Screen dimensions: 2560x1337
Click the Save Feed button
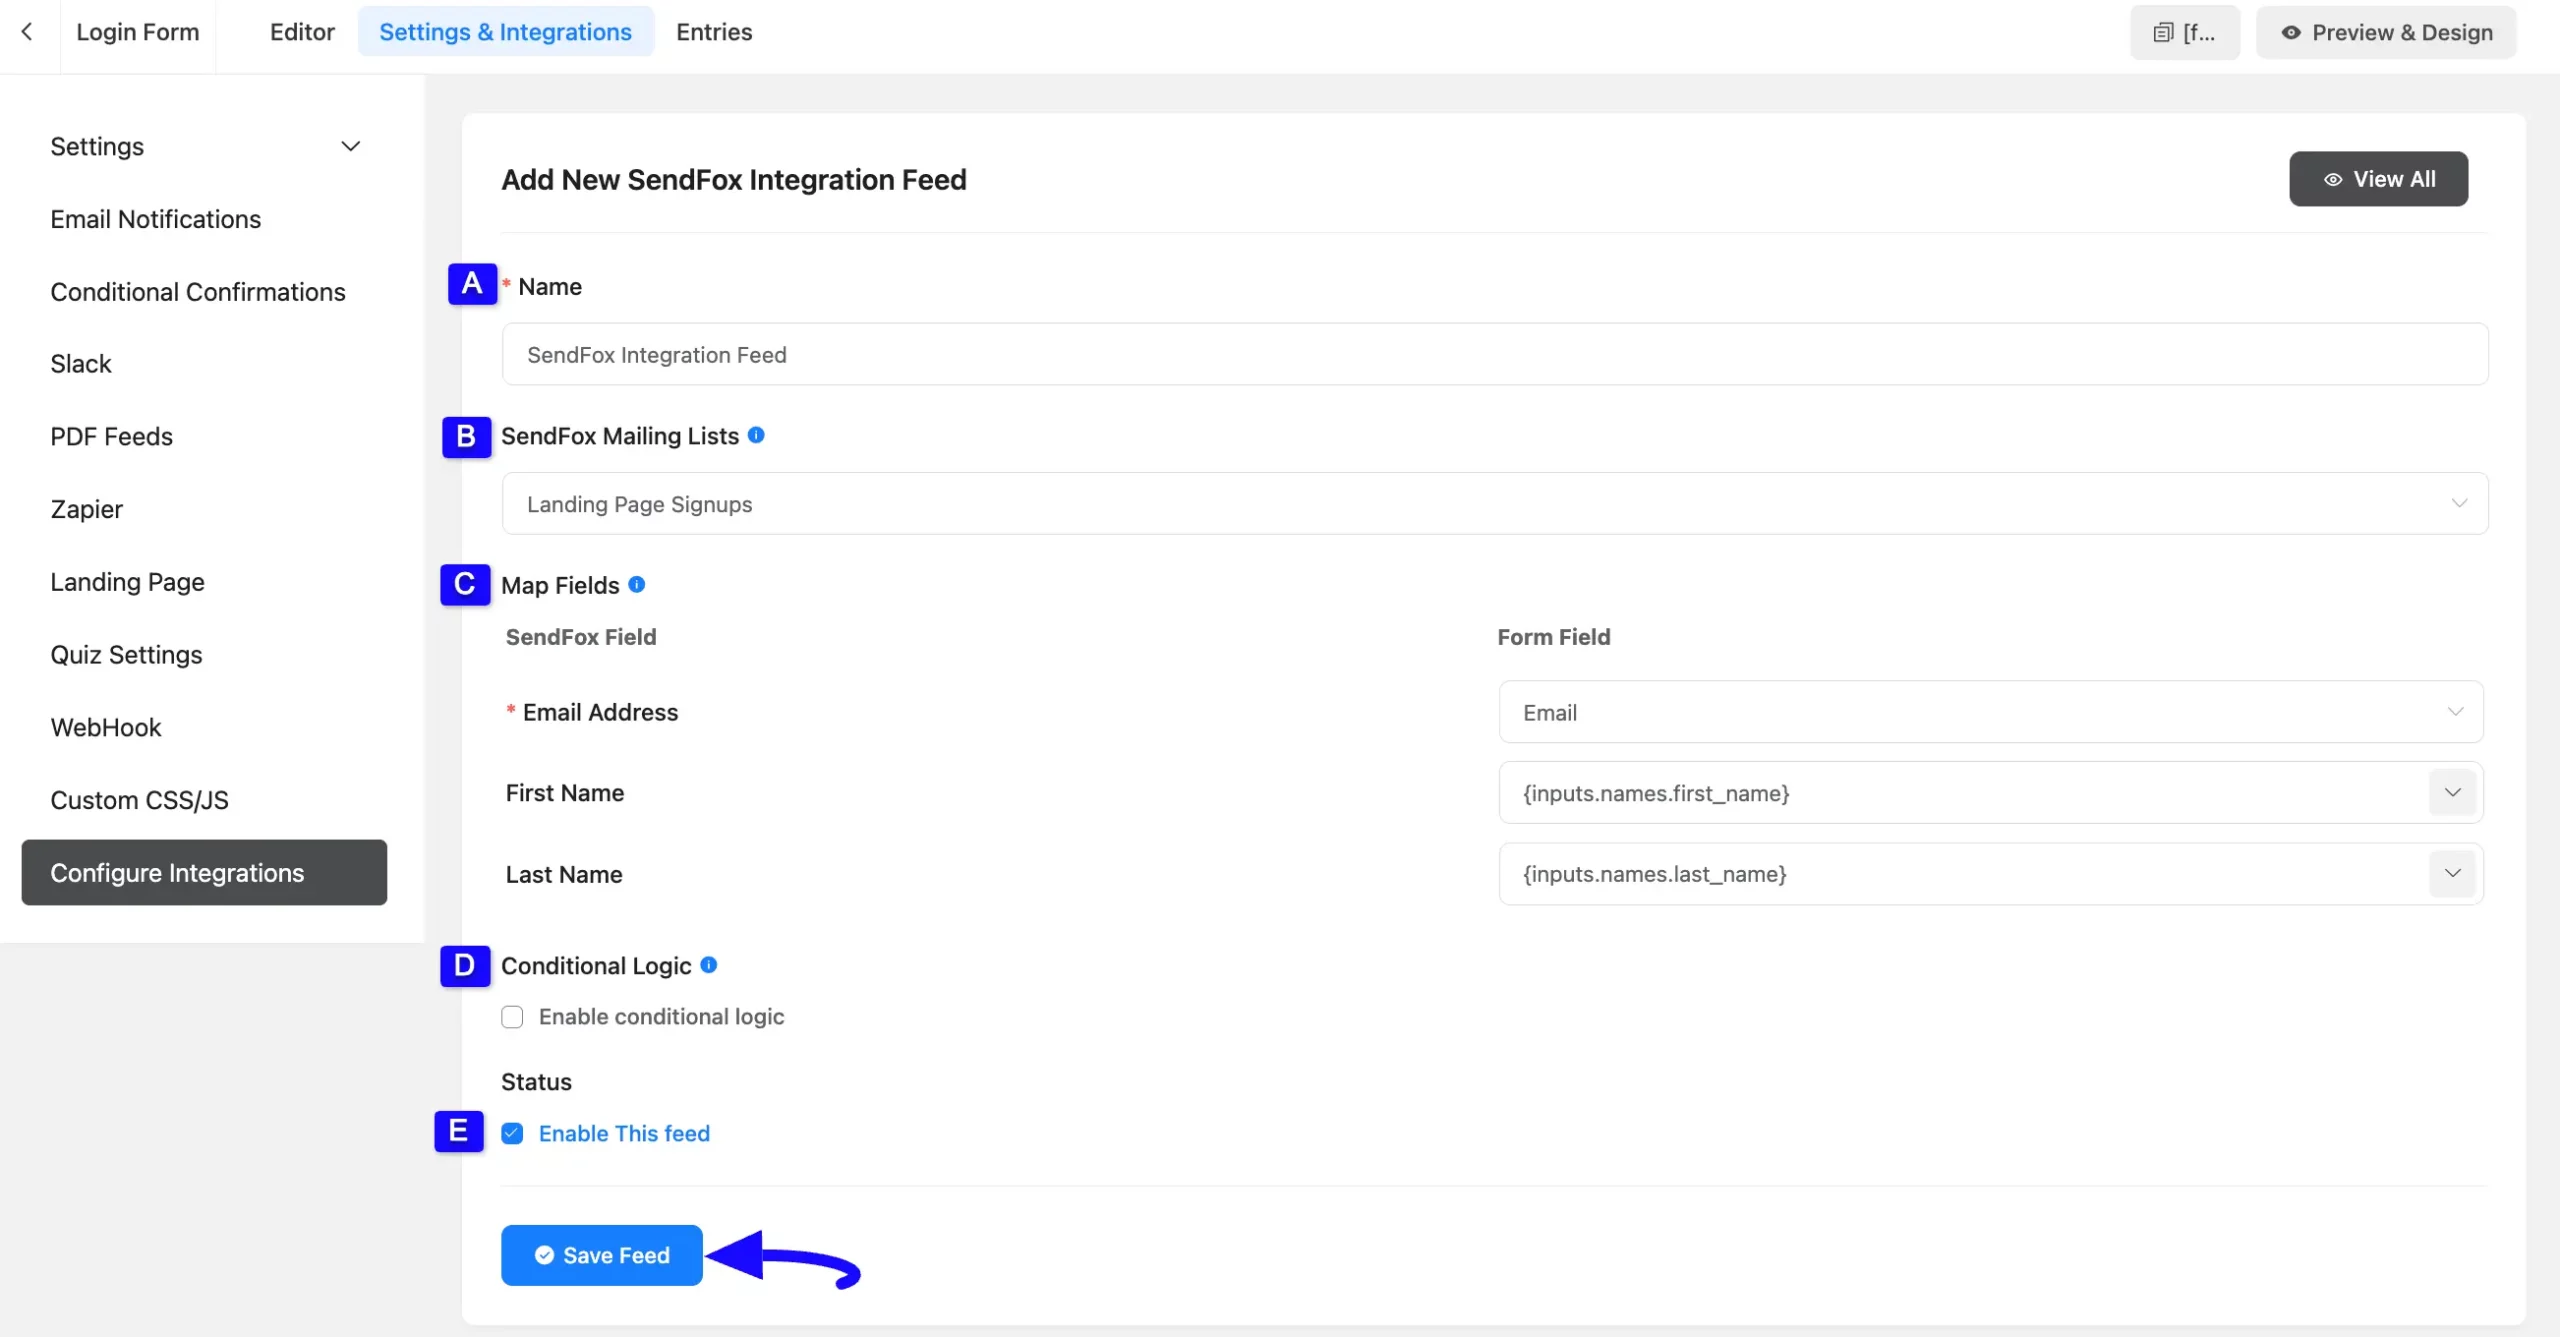[601, 1255]
